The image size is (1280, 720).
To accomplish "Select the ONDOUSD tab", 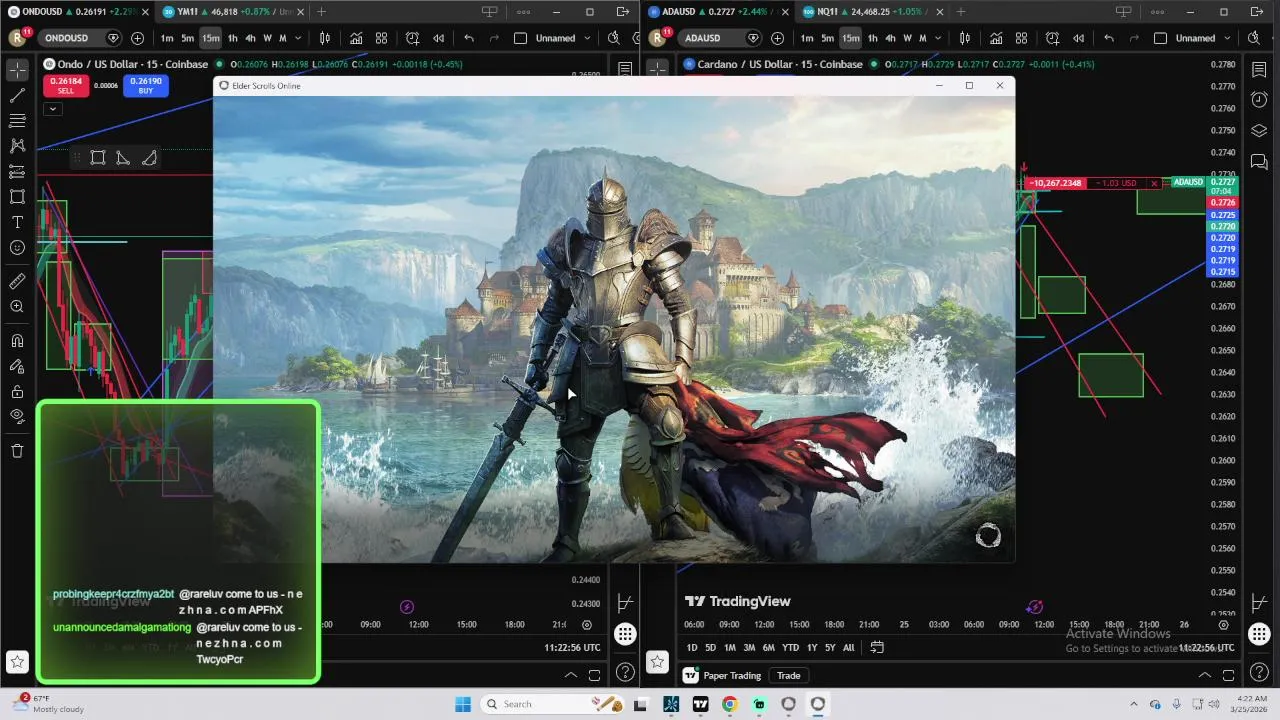I will [77, 12].
